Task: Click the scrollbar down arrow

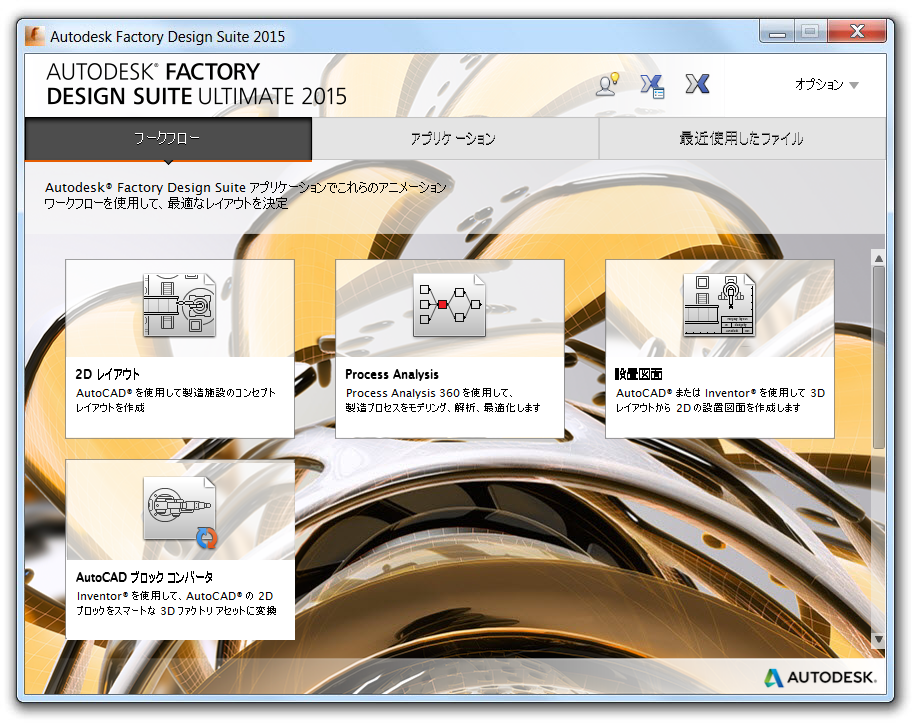Action: click(879, 639)
